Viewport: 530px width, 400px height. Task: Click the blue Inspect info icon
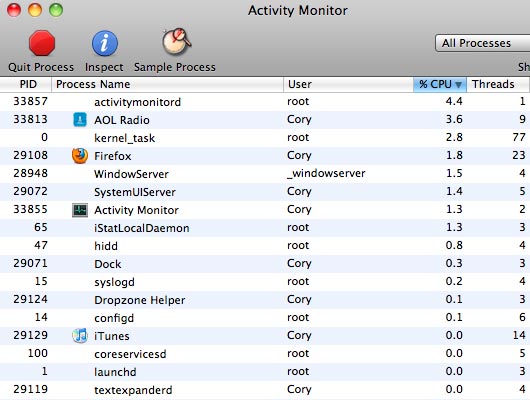click(x=105, y=43)
